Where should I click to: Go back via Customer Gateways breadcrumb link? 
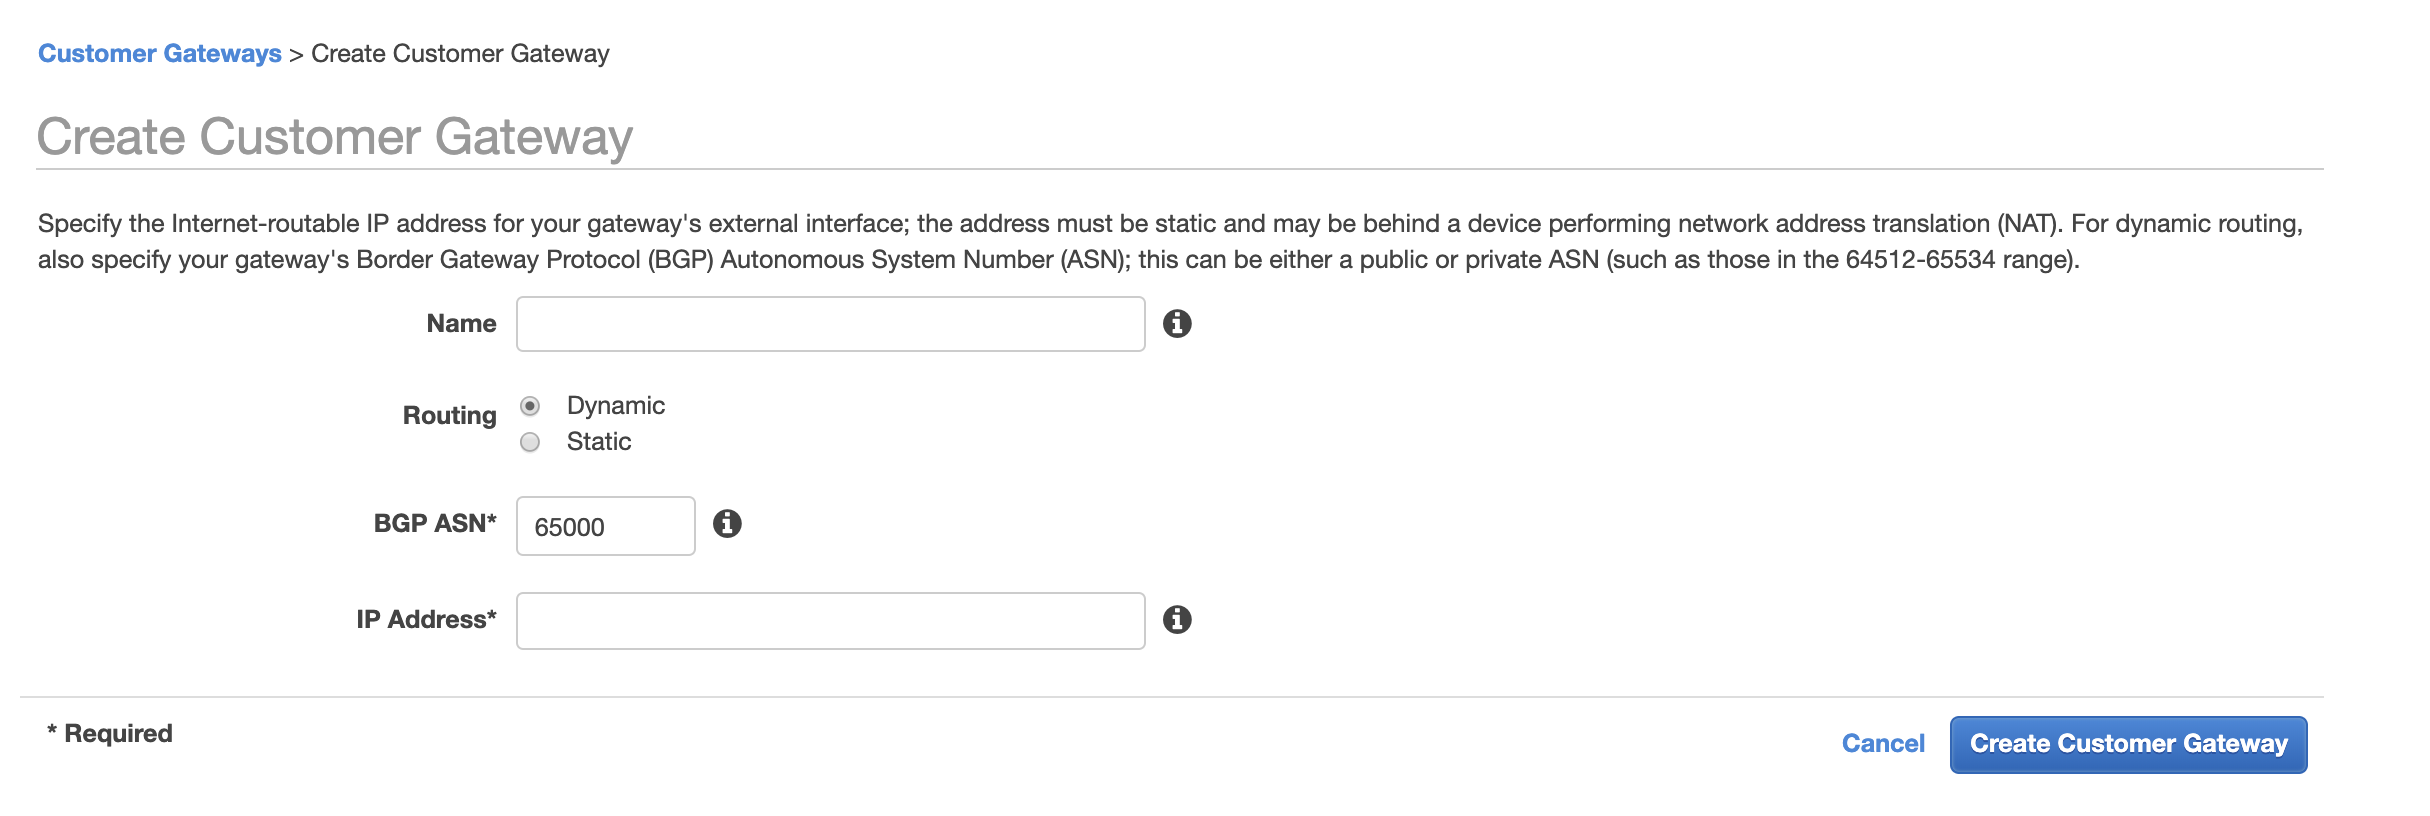[160, 54]
